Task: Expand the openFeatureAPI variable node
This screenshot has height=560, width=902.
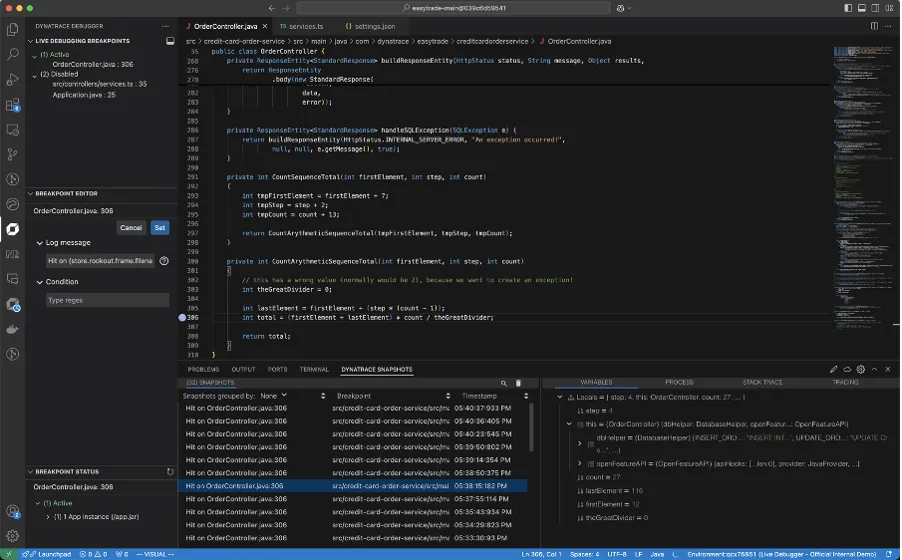Action: coord(579,463)
